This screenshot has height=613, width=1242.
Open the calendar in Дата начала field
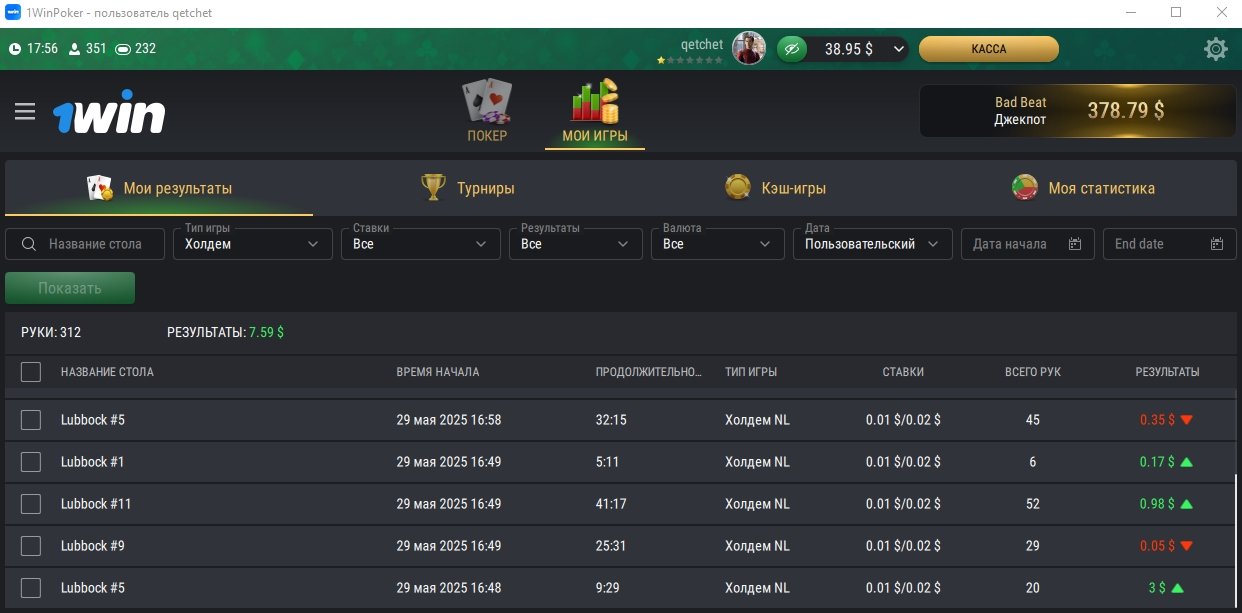tap(1075, 244)
